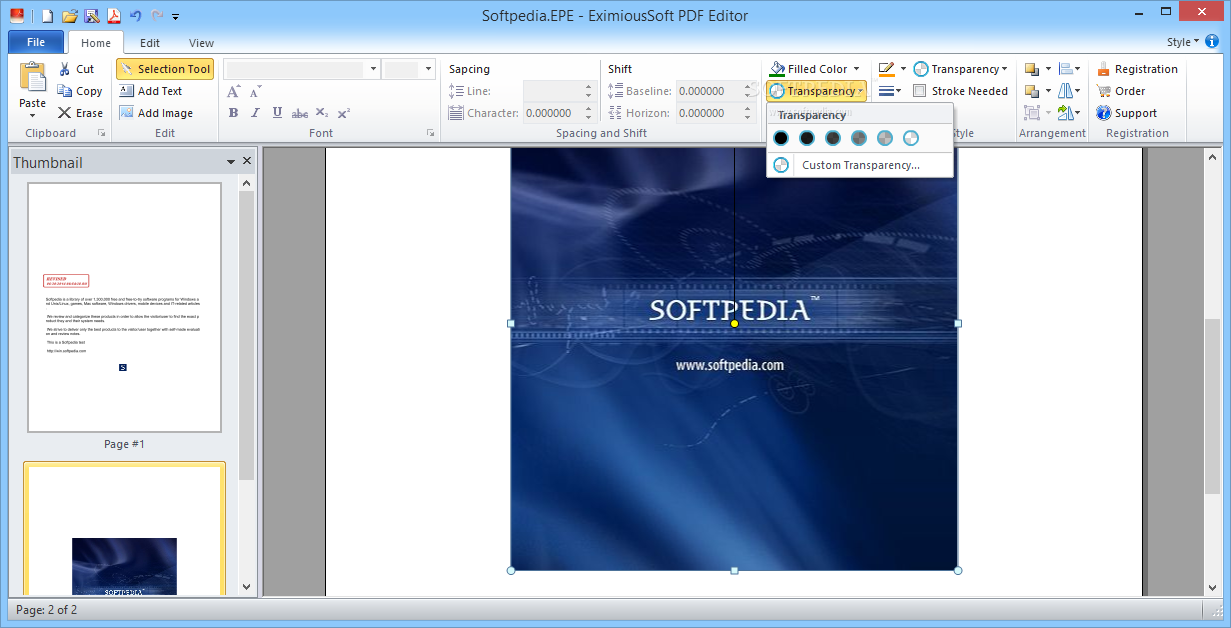Open Registration from the ribbon
This screenshot has width=1231, height=628.
(x=1137, y=69)
